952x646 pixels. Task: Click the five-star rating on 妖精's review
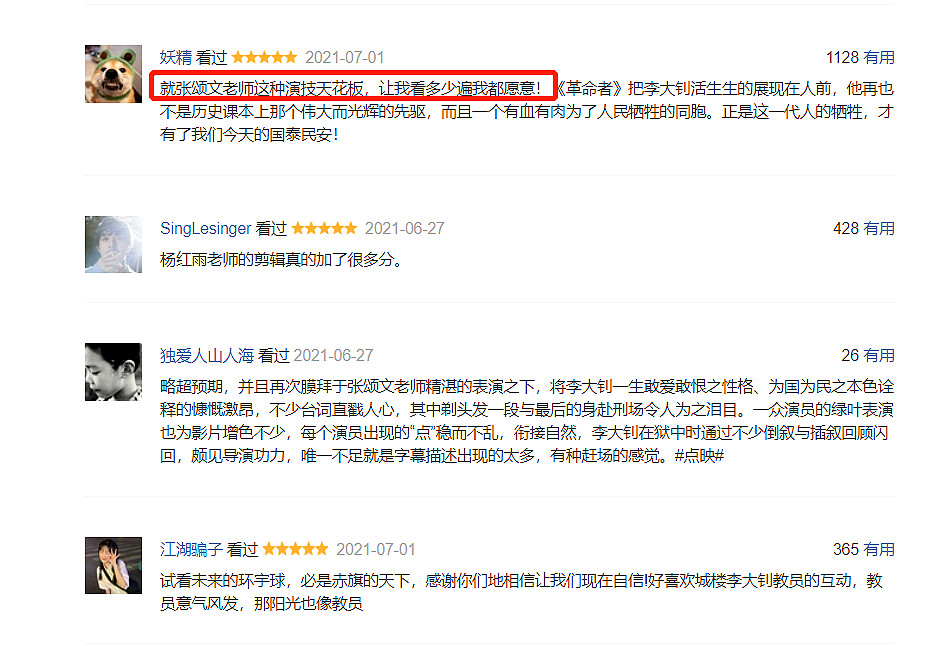click(265, 57)
